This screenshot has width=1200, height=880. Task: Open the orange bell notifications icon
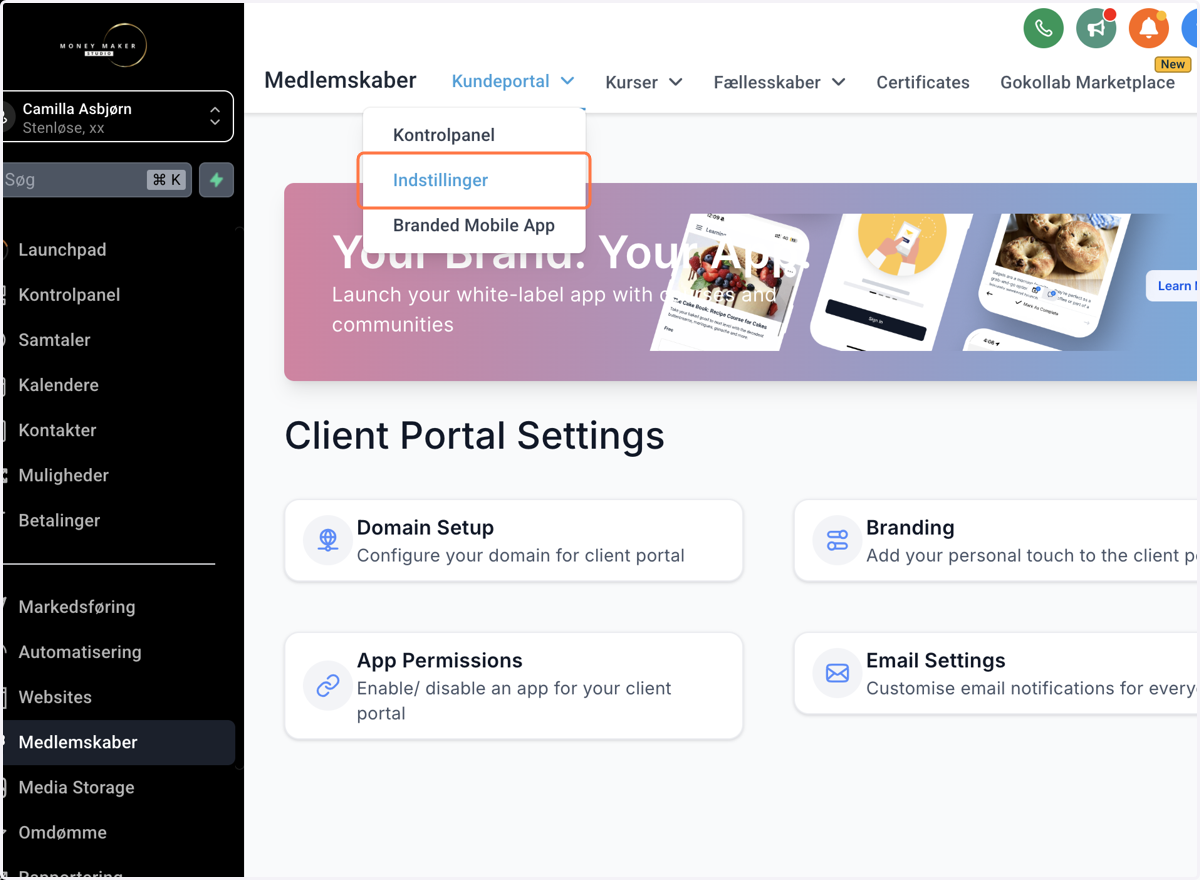pyautogui.click(x=1149, y=28)
